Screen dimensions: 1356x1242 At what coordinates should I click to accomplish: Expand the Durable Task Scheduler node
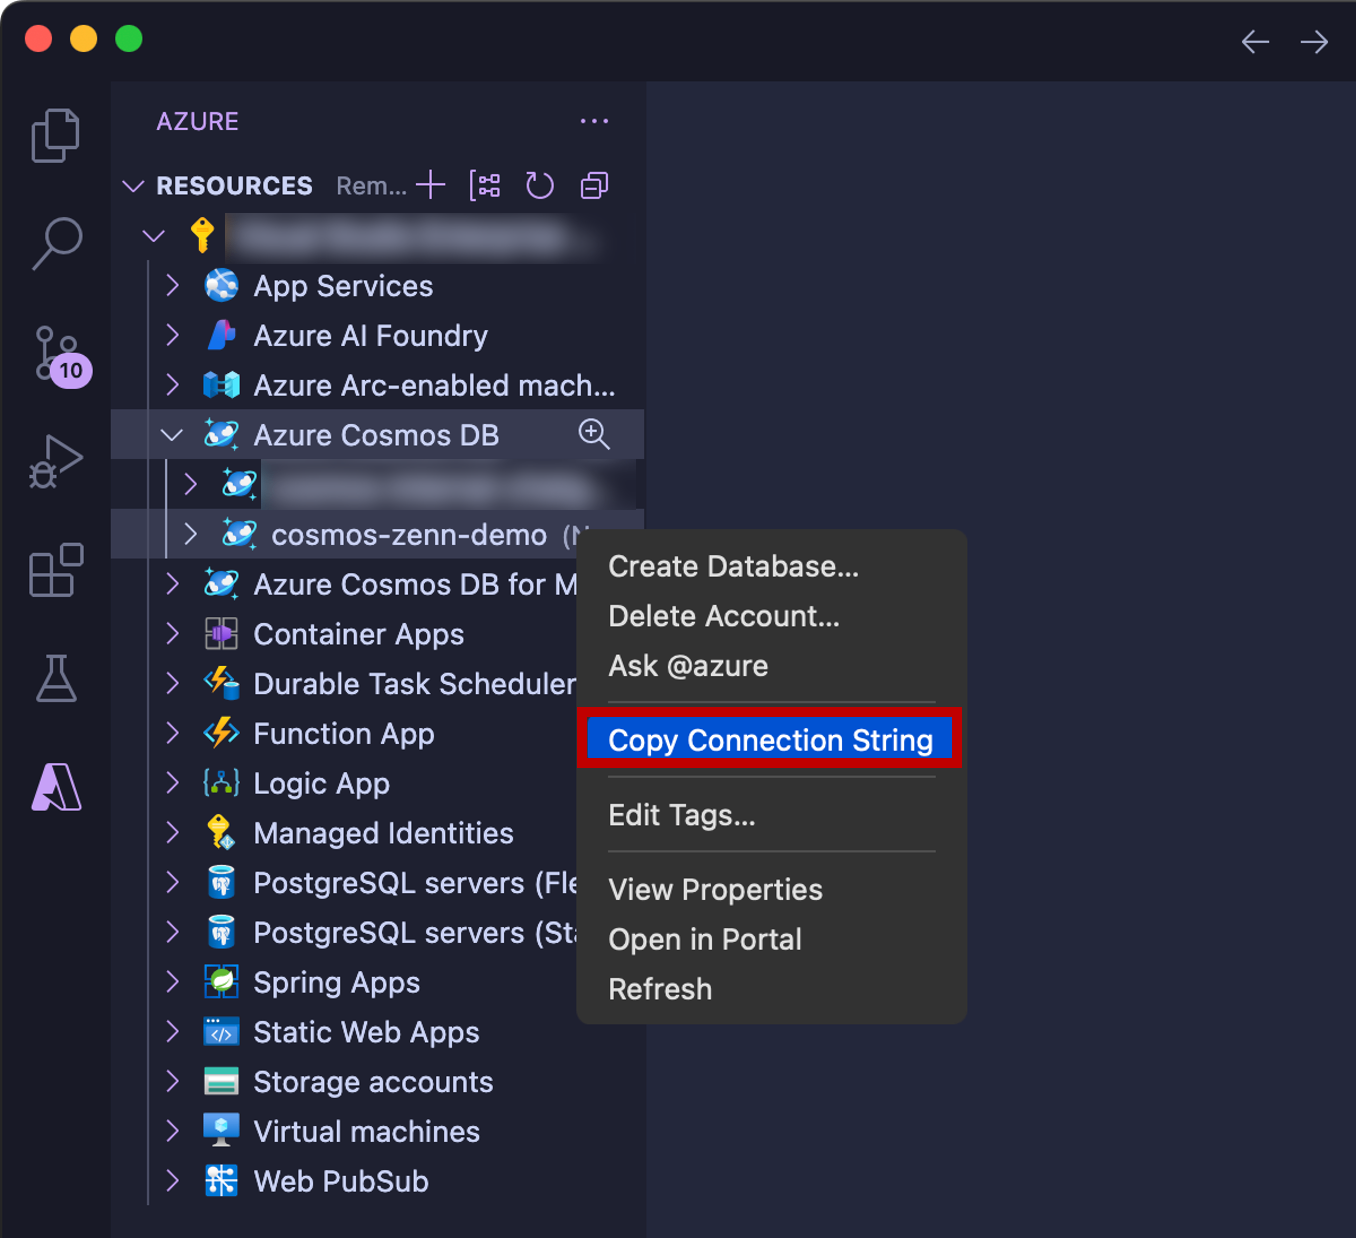click(173, 683)
